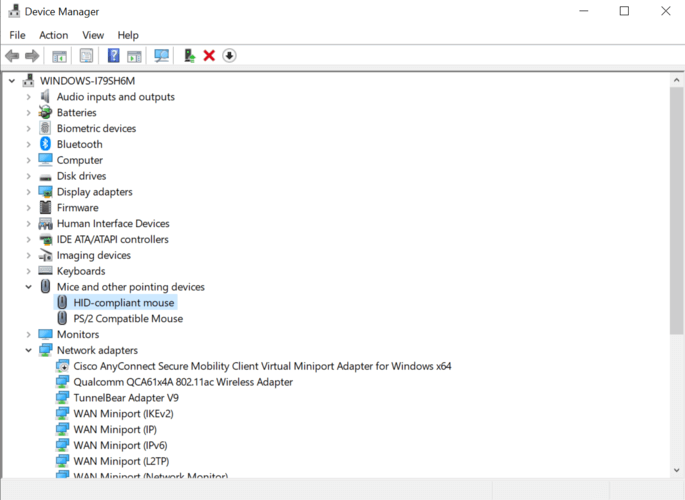Select HID-compliant mouse device

click(x=124, y=303)
